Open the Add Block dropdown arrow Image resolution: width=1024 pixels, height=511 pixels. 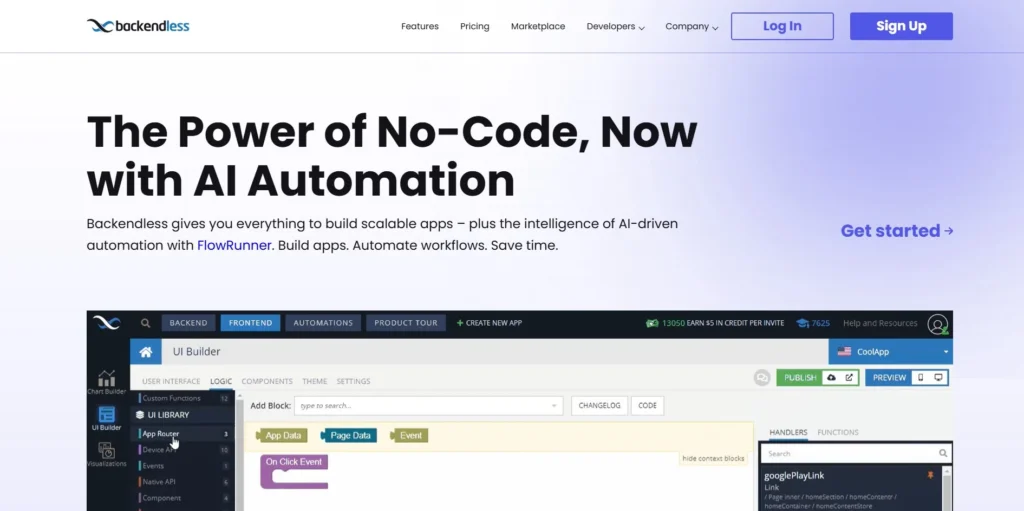(554, 406)
